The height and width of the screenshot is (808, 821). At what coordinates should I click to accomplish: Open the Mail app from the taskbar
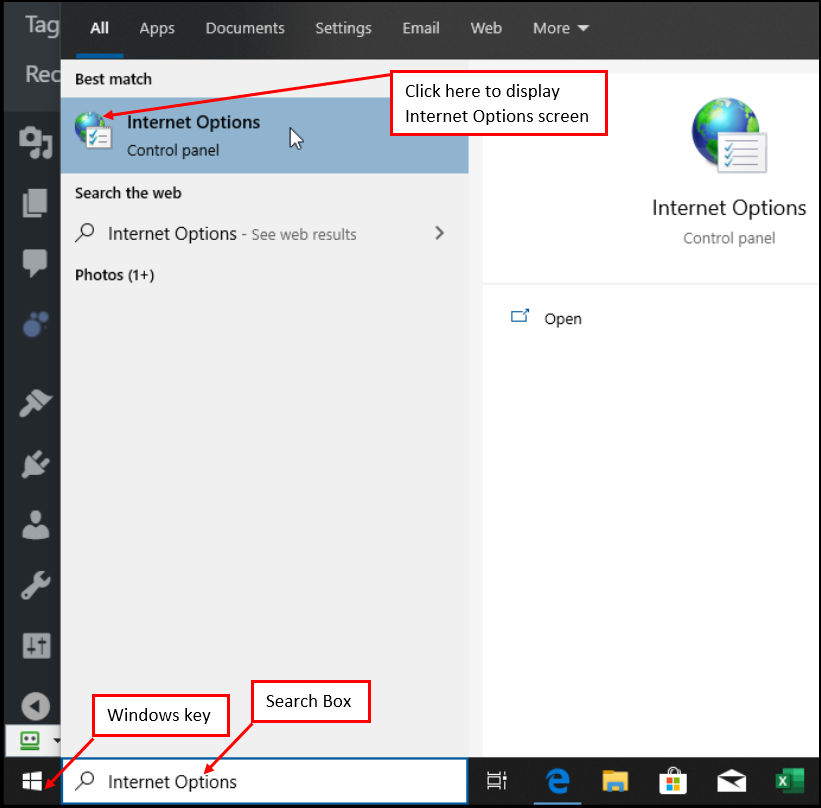731,781
